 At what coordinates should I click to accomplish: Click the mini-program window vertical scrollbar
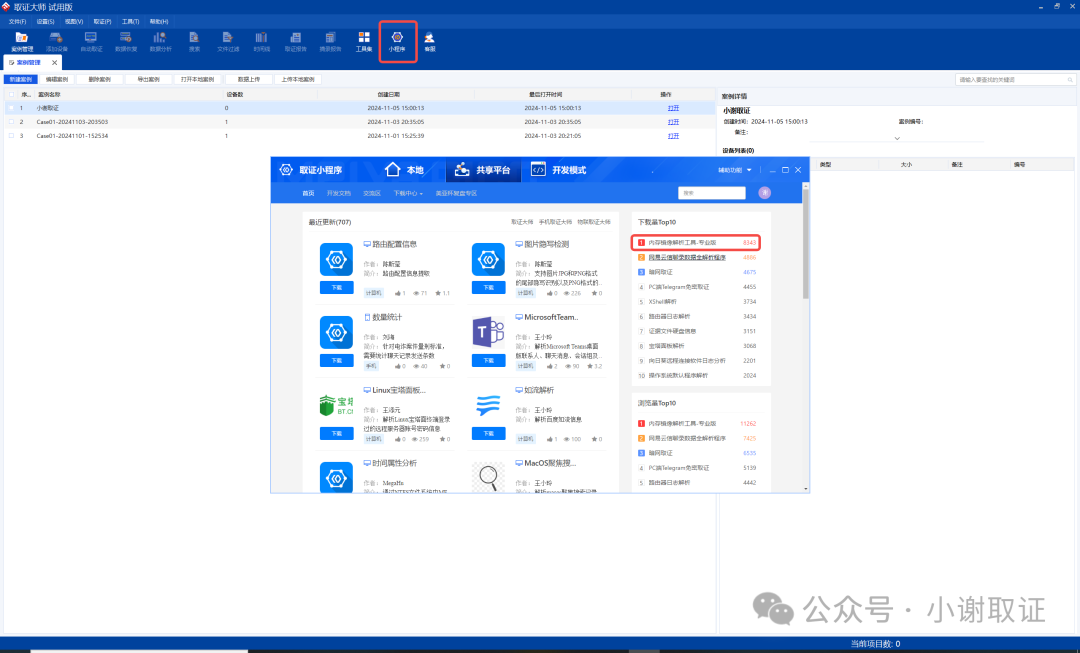(805, 241)
